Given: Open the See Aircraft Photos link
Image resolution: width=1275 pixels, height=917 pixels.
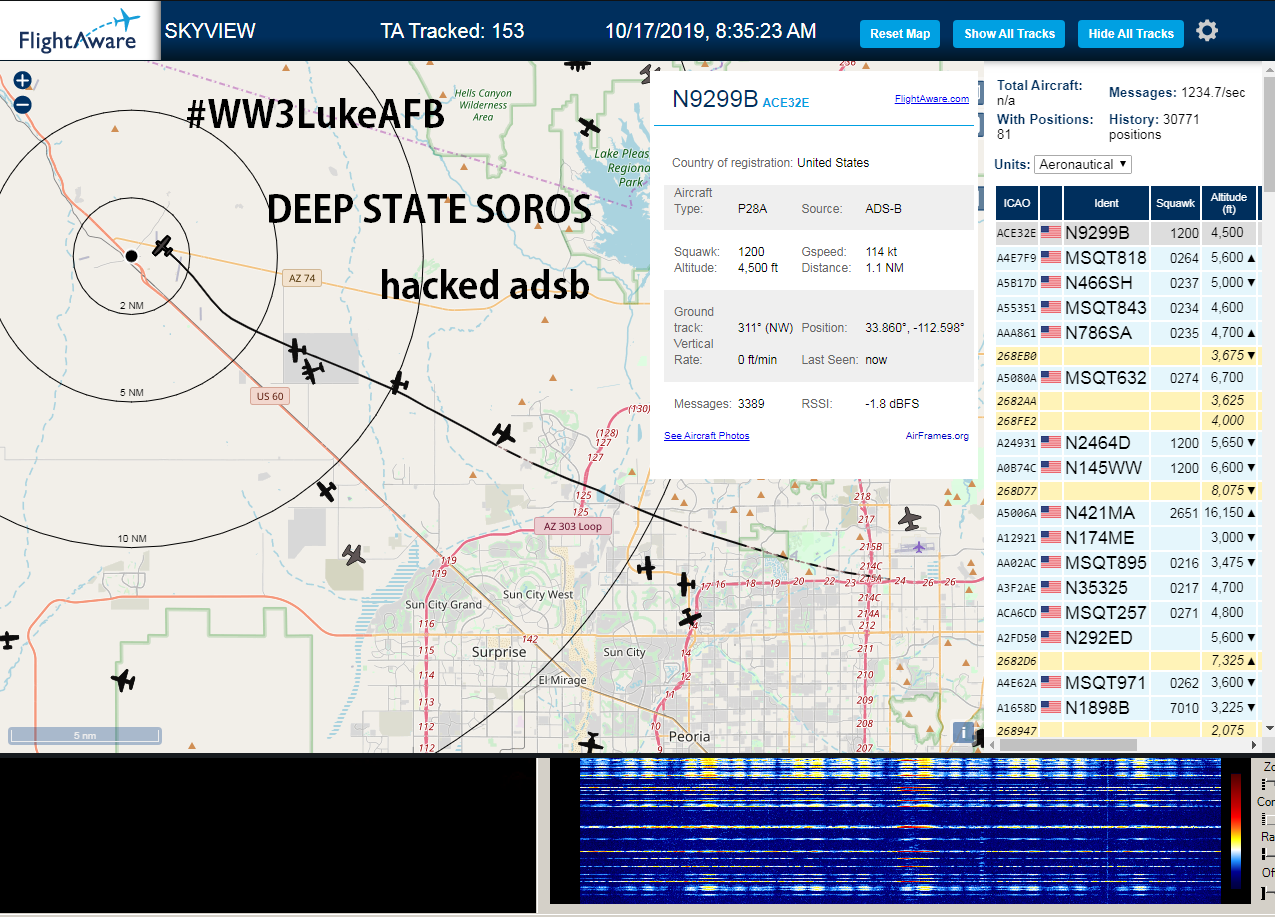Looking at the screenshot, I should click(706, 436).
